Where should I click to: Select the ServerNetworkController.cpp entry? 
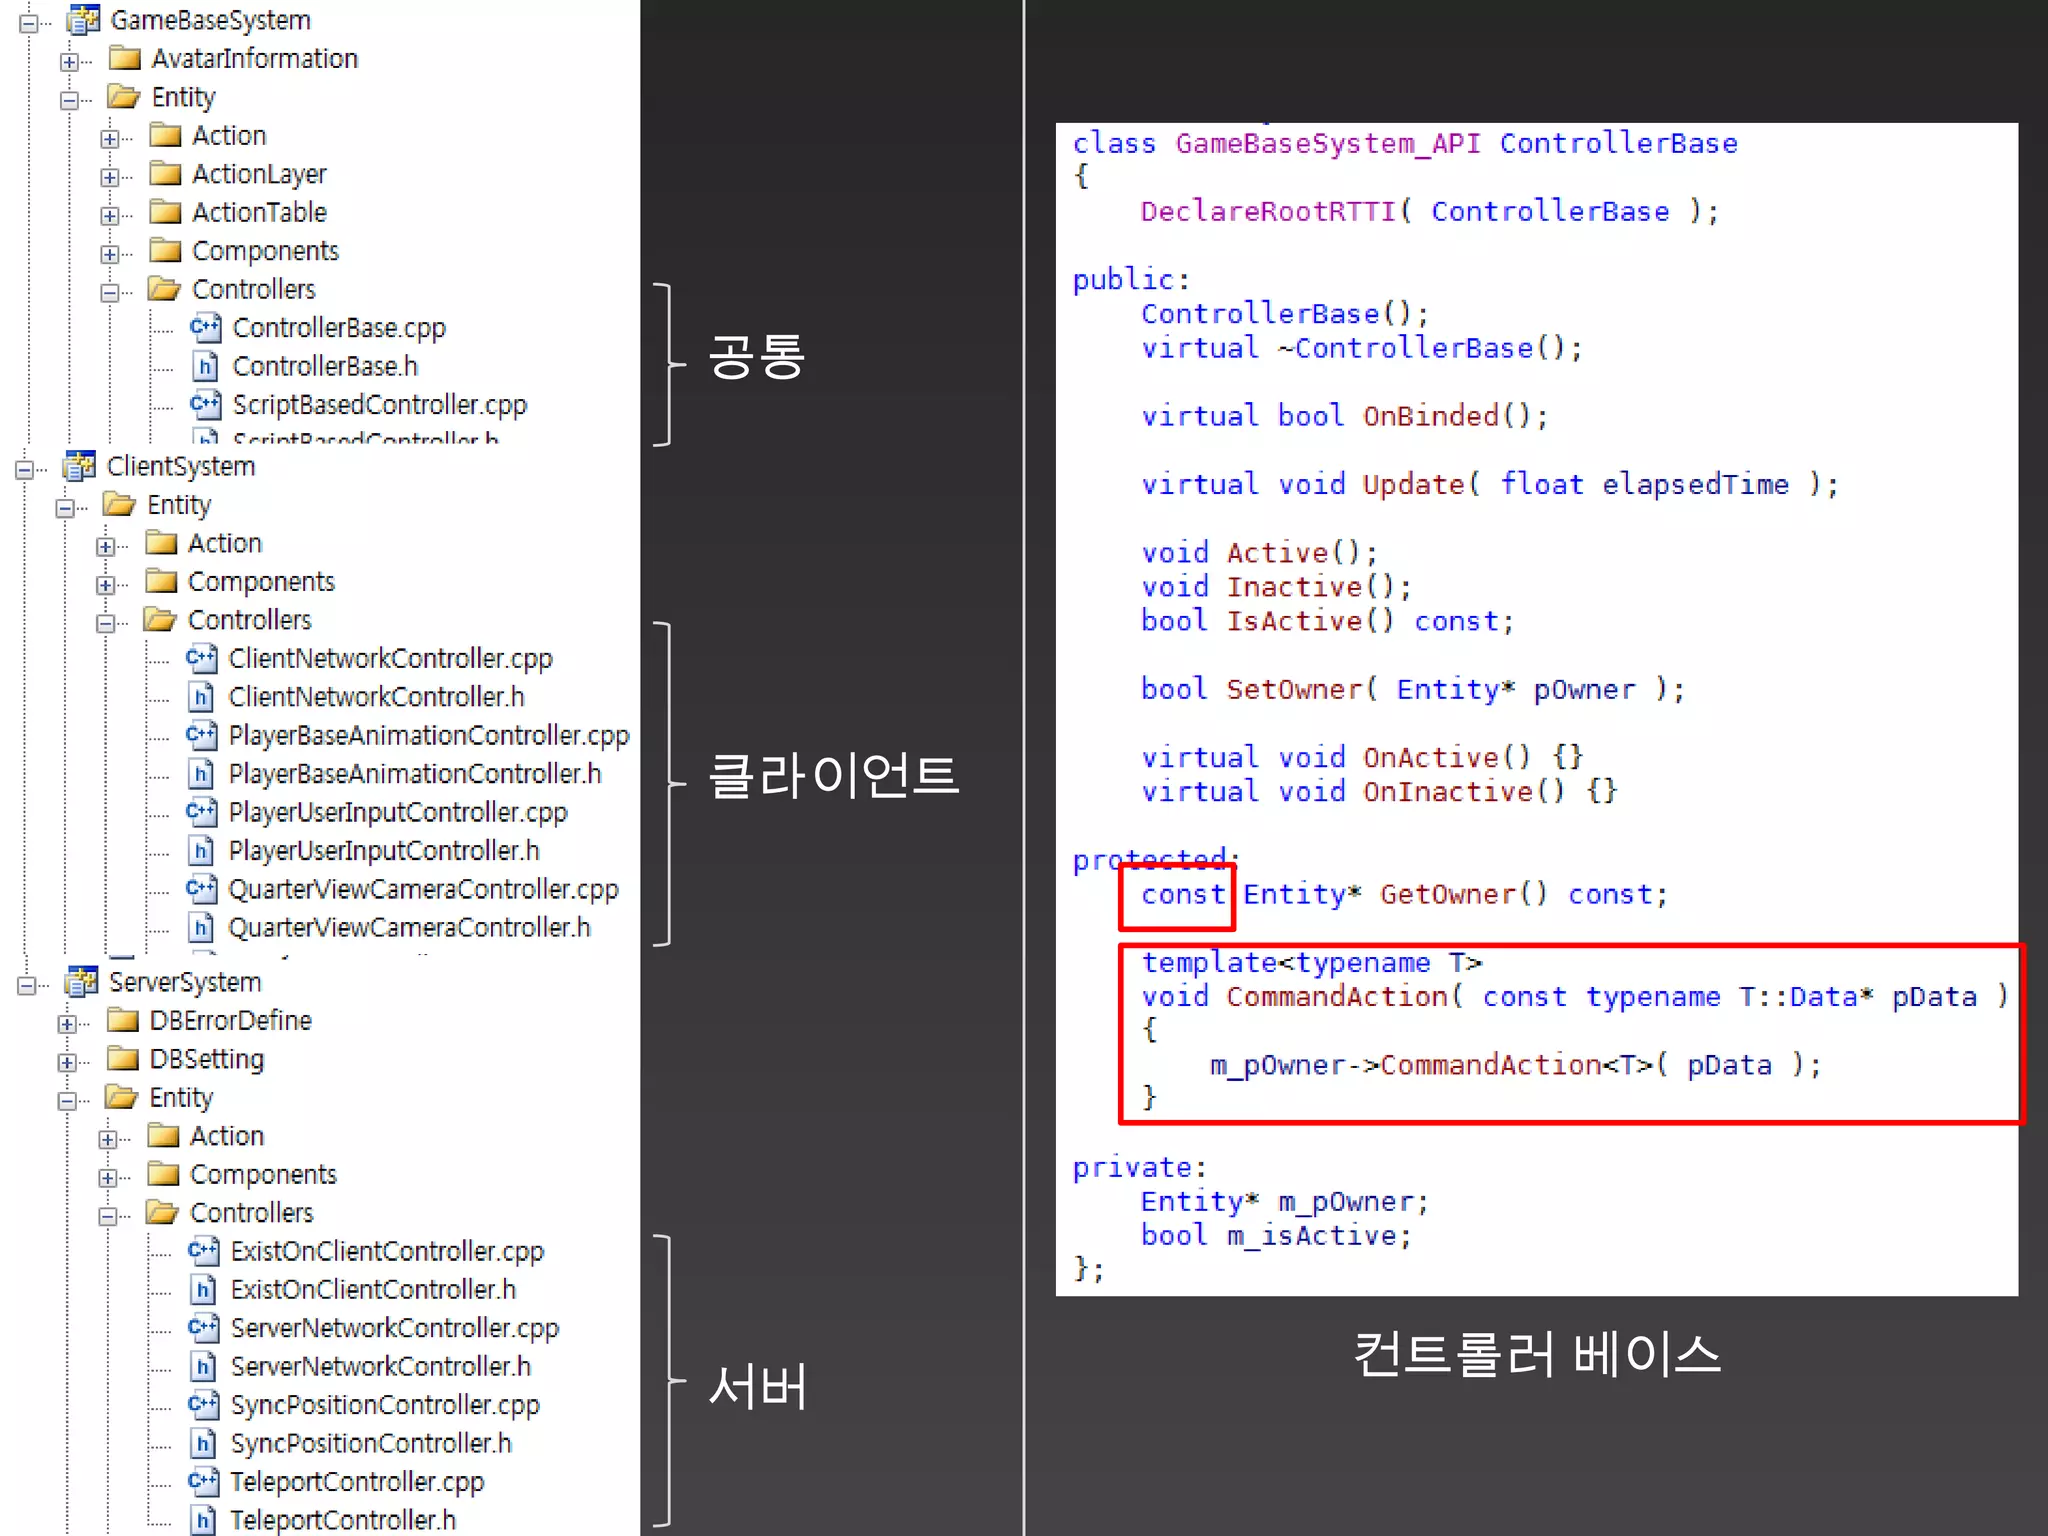395,1329
